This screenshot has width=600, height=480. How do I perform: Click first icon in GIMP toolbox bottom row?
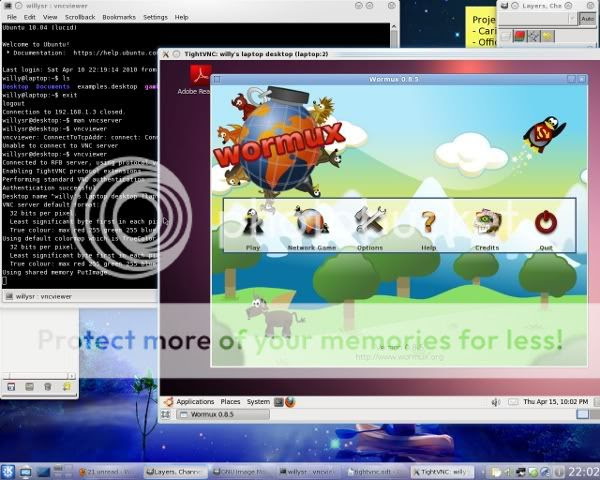tap(11, 387)
